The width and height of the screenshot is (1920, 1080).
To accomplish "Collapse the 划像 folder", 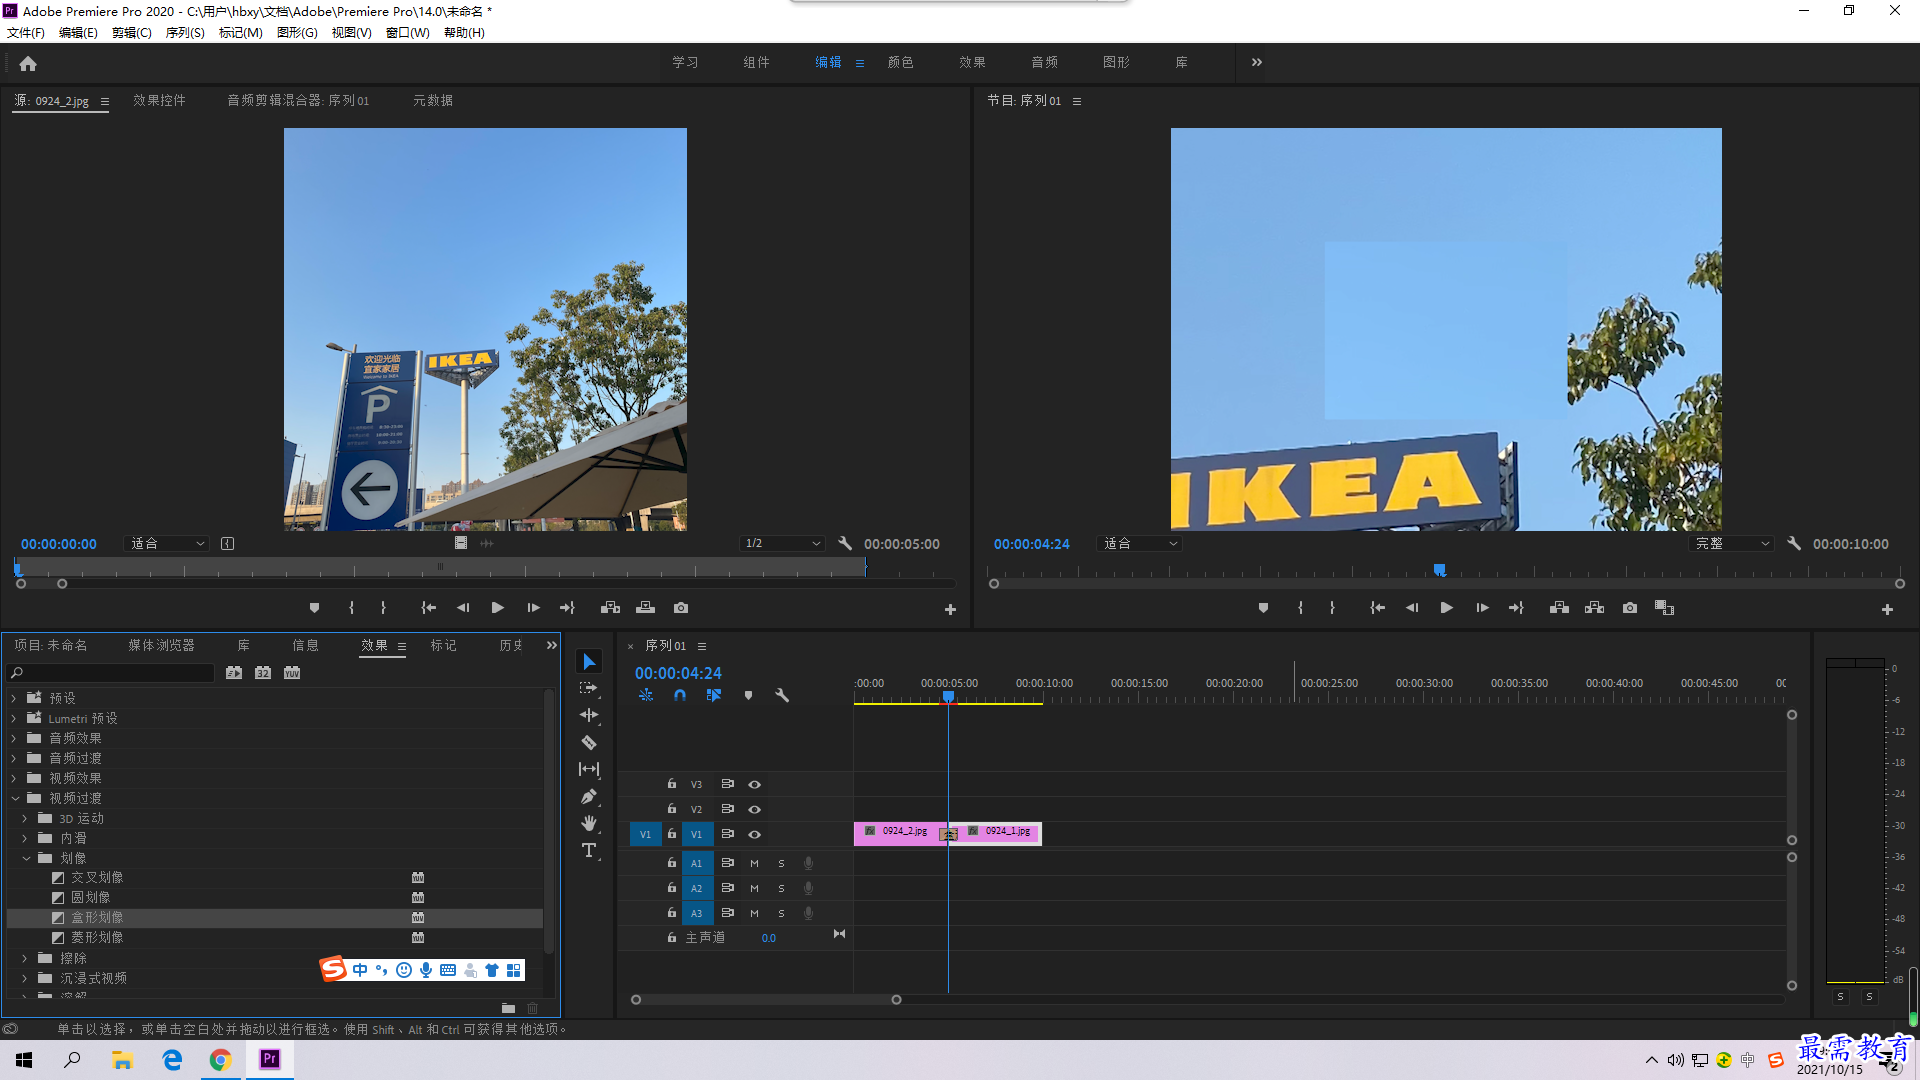I will point(26,858).
